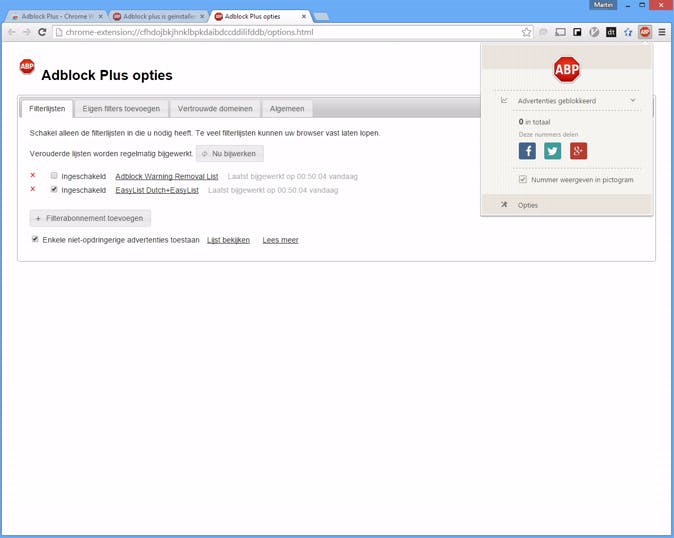Remove the Adblock Warning Removal List subscription
The height and width of the screenshot is (538, 674).
pyautogui.click(x=33, y=175)
